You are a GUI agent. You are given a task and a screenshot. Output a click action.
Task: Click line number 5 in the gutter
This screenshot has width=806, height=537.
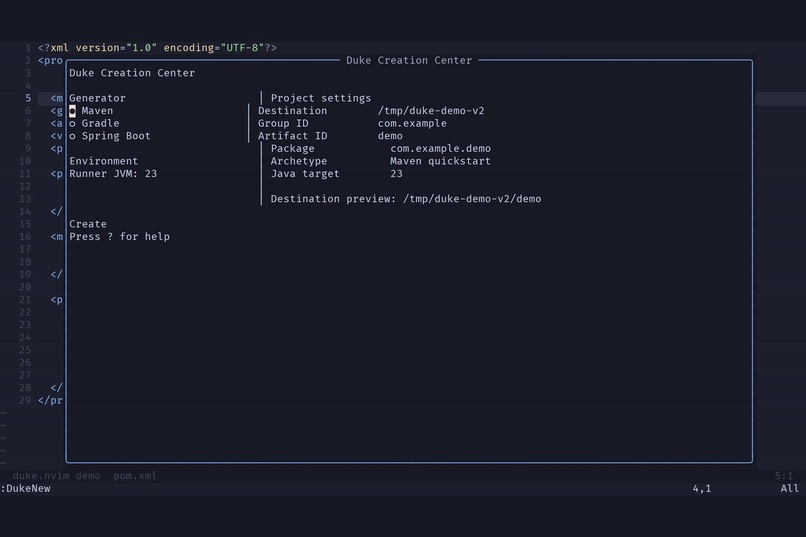point(28,98)
